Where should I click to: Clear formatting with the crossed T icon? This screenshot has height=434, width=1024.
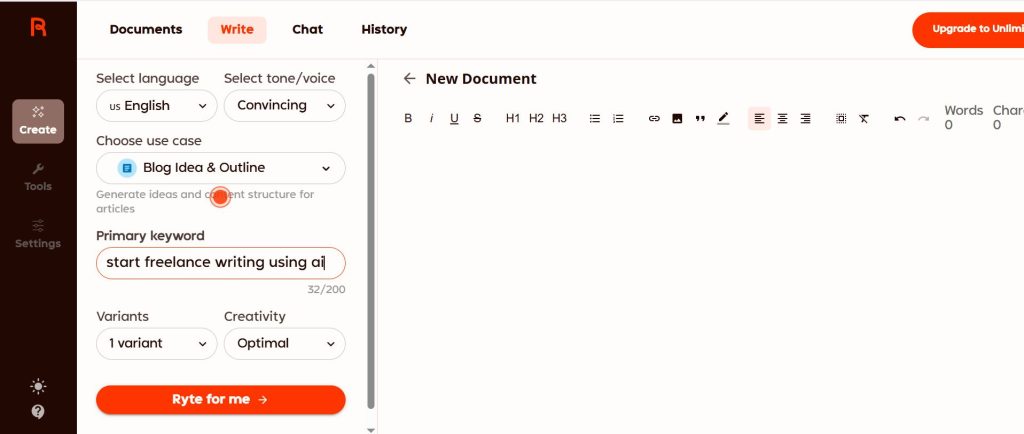pos(864,118)
